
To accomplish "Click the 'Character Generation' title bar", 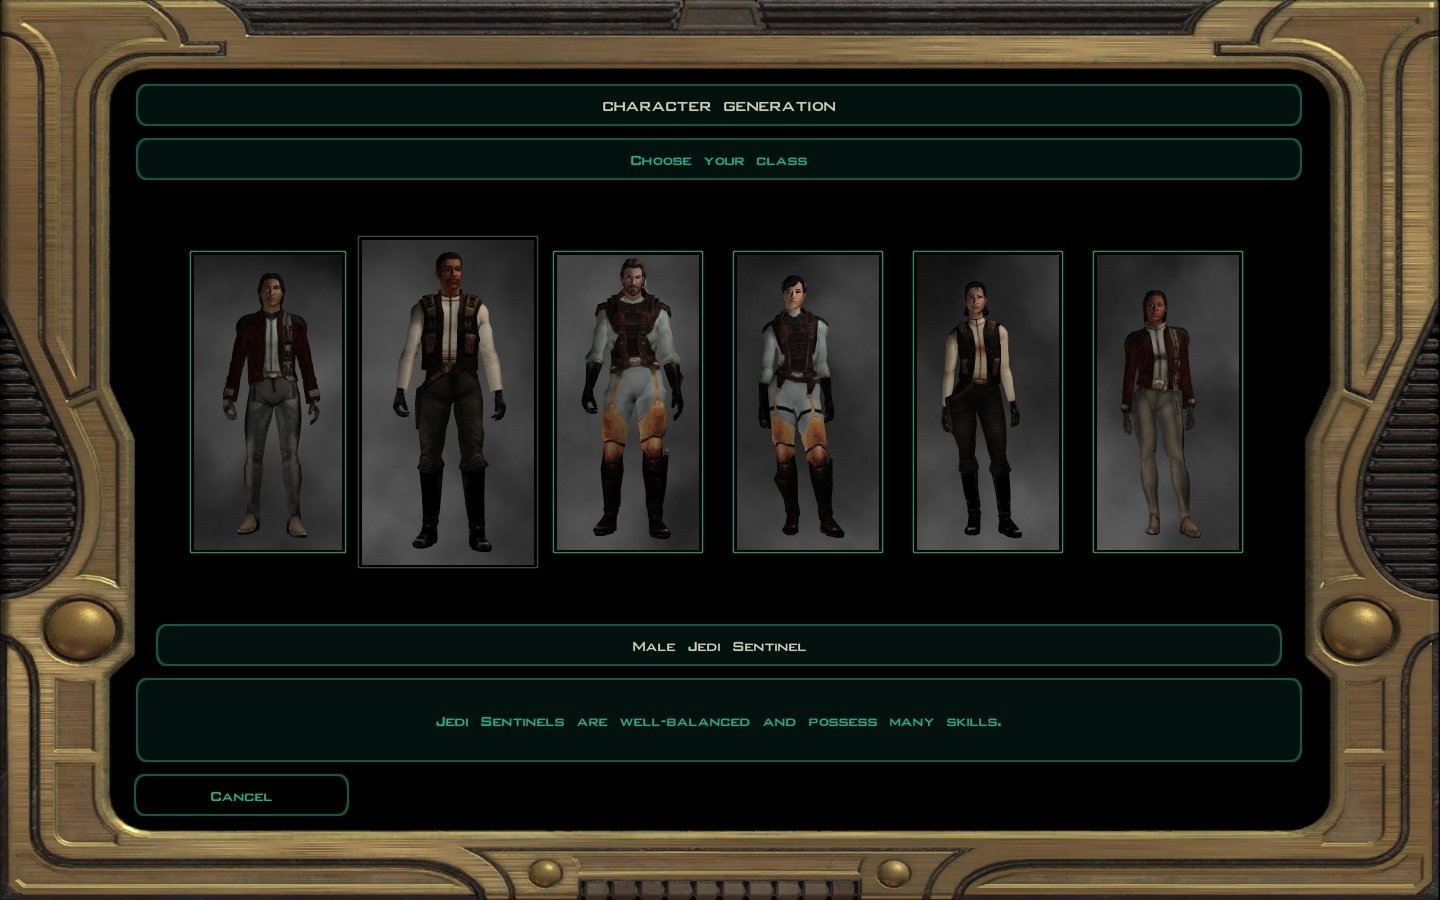I will pos(719,105).
